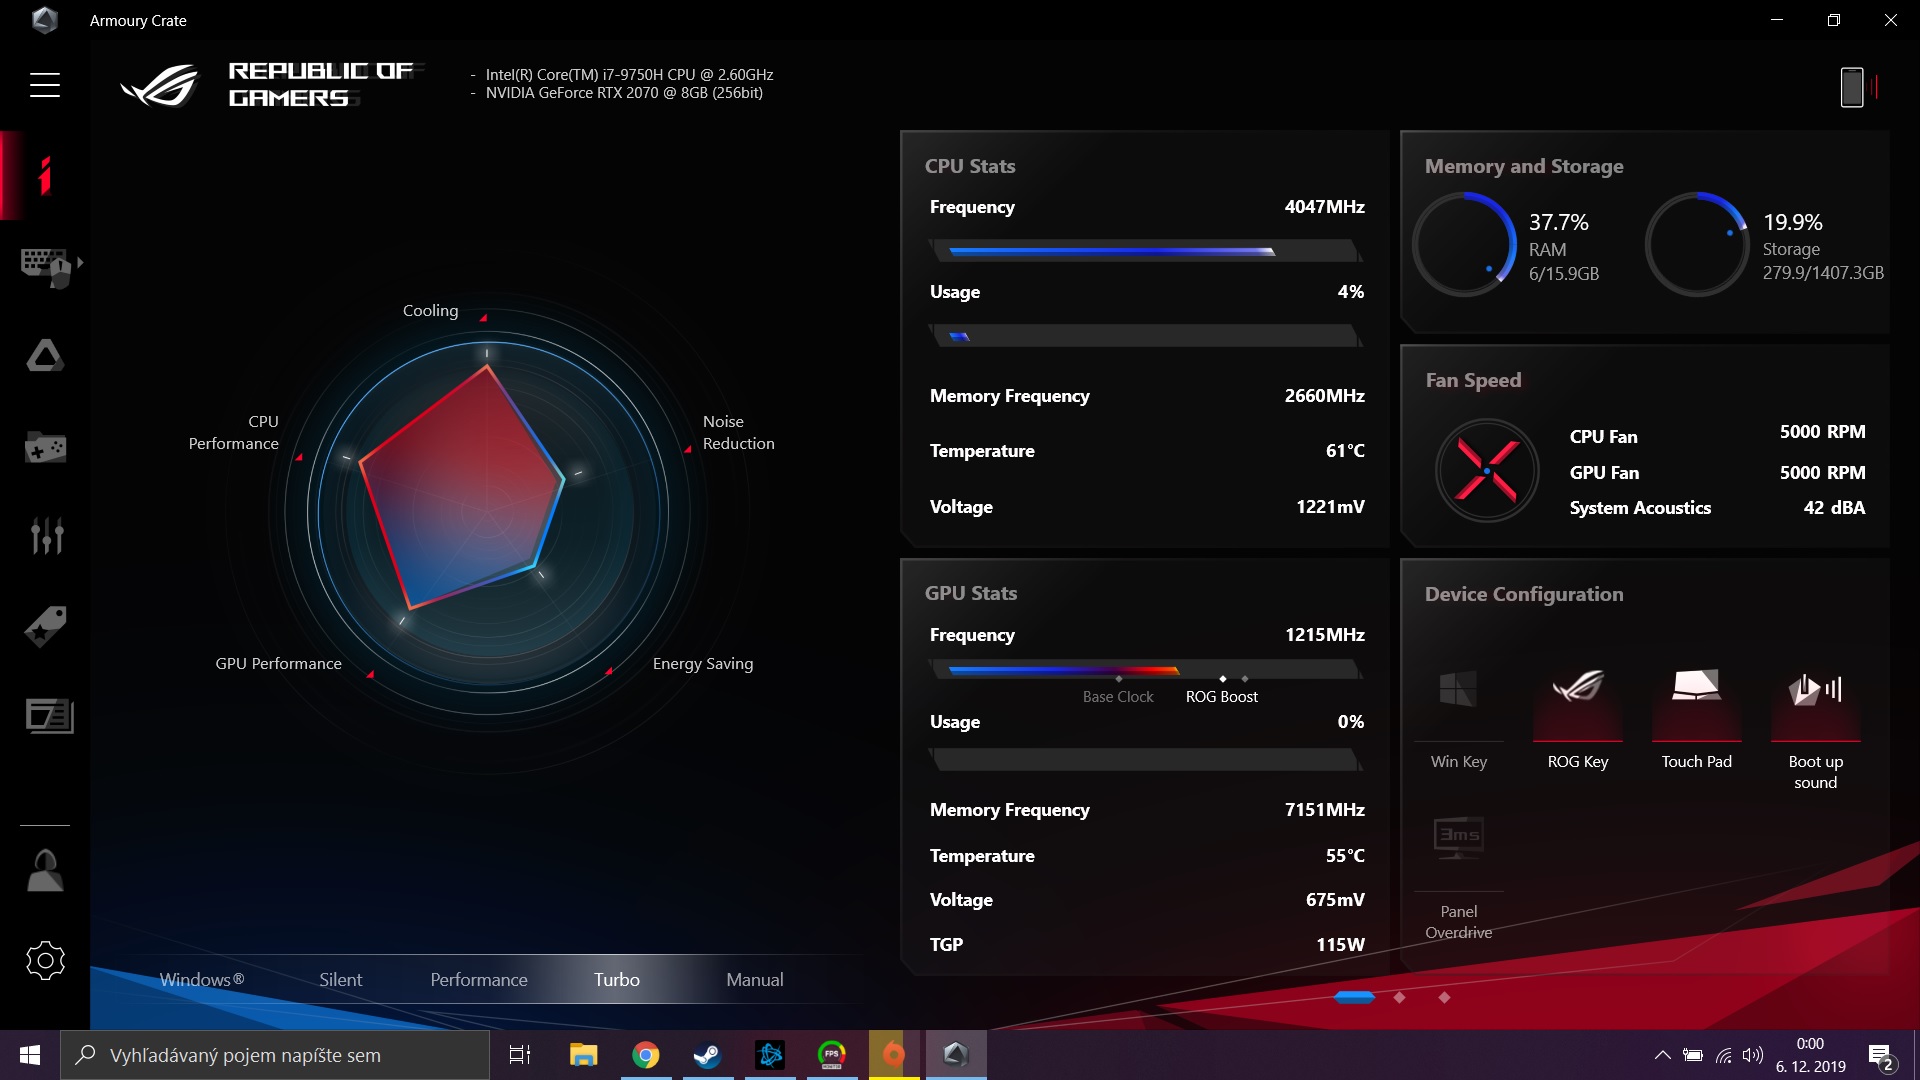Screen dimensions: 1920x1080
Task: Expand the Manual performance mode option
Action: coord(753,978)
